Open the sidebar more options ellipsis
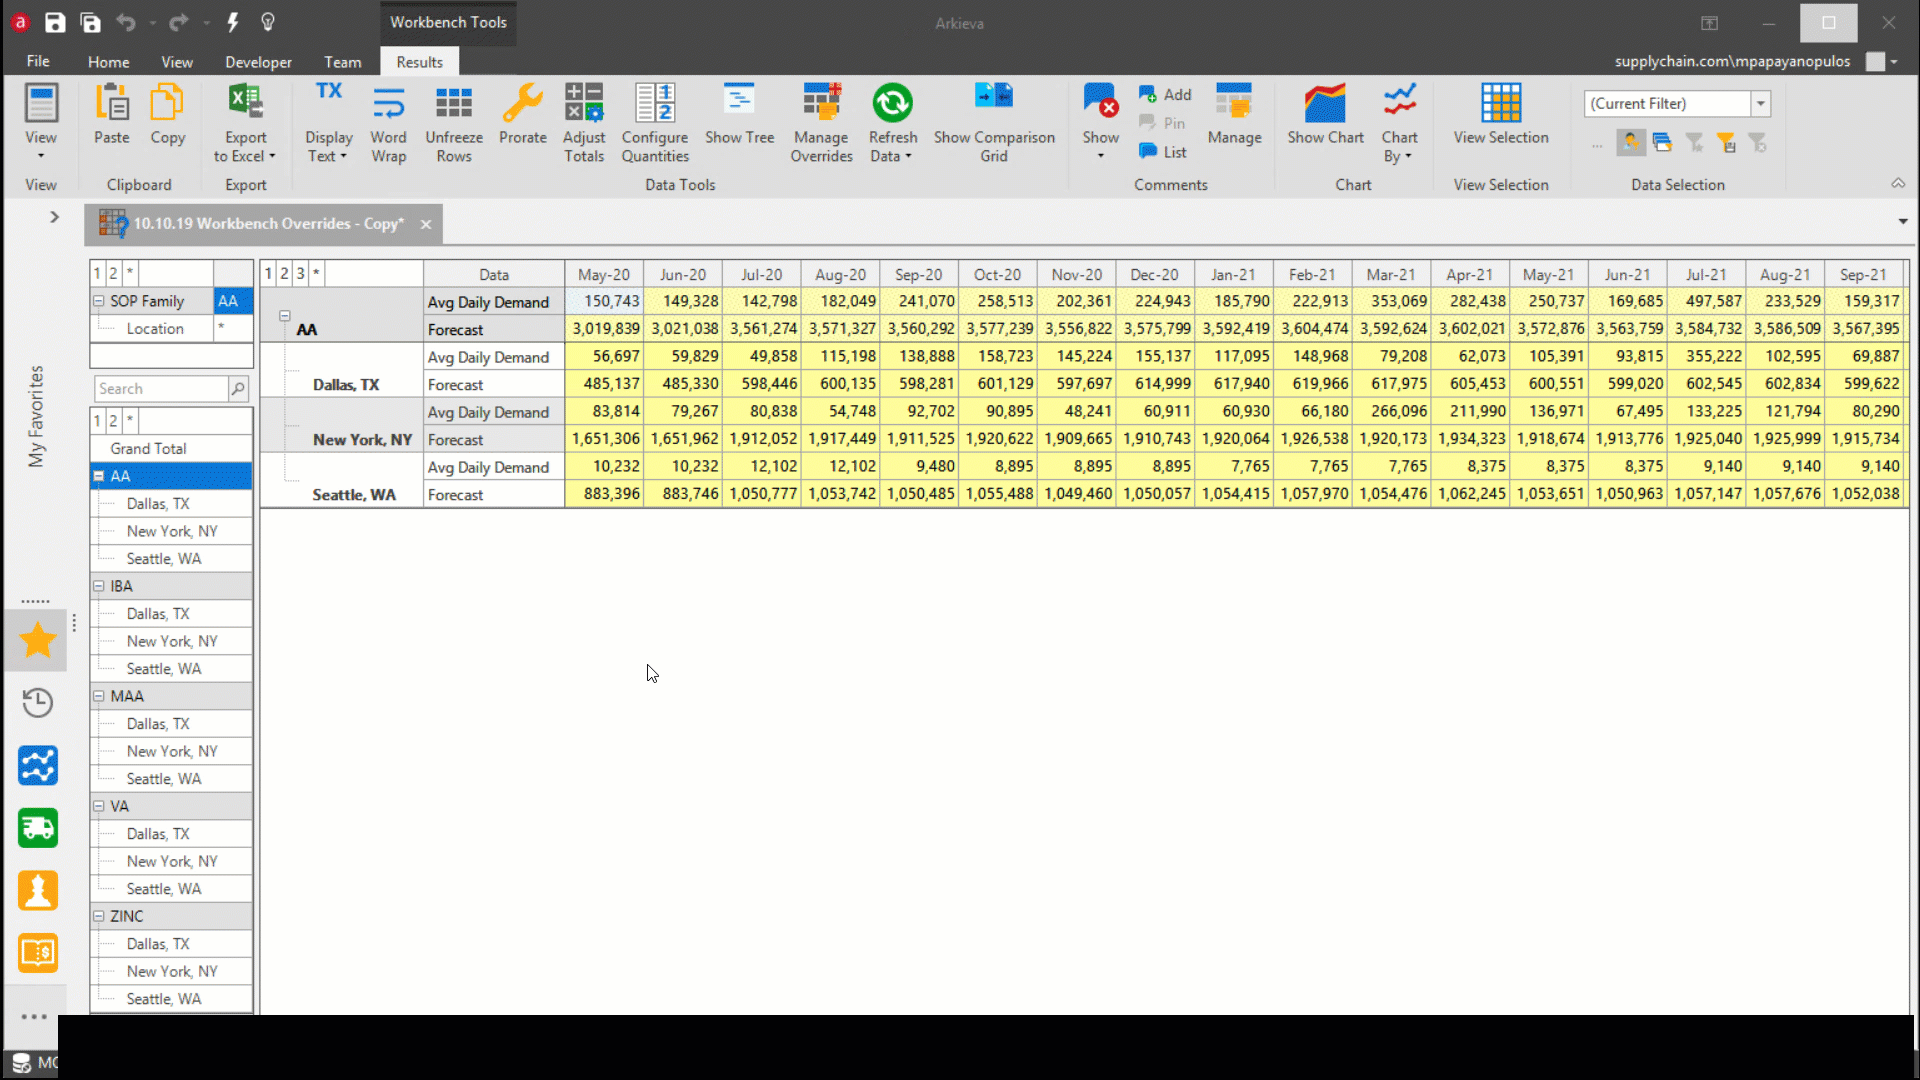The image size is (1920, 1080). 34,1016
